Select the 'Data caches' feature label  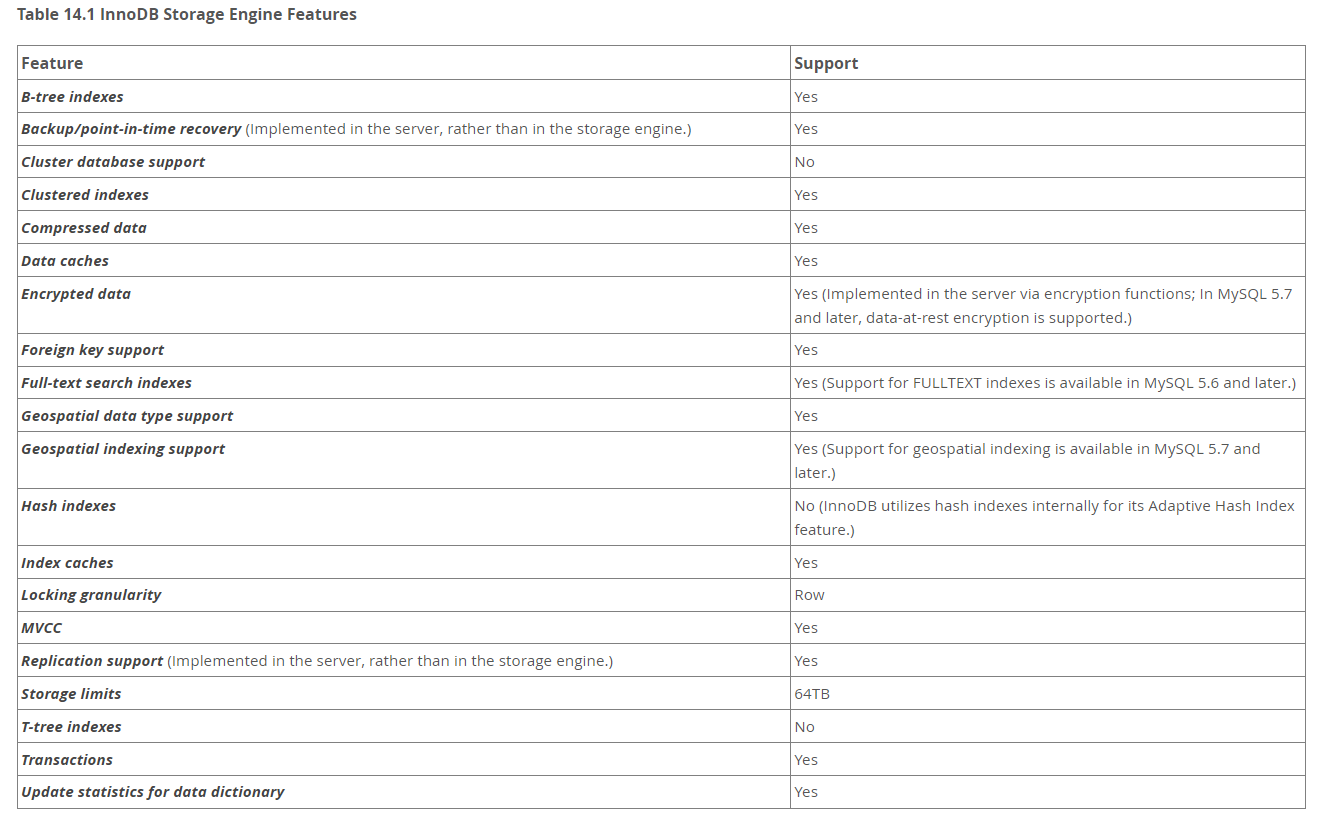[65, 261]
